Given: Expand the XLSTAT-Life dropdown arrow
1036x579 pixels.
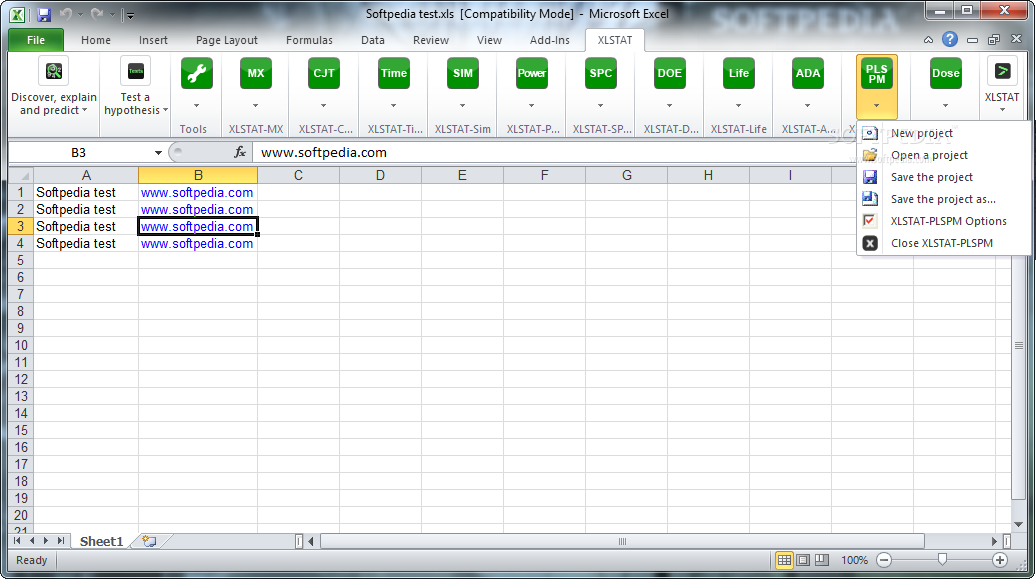Looking at the screenshot, I should click(739, 106).
